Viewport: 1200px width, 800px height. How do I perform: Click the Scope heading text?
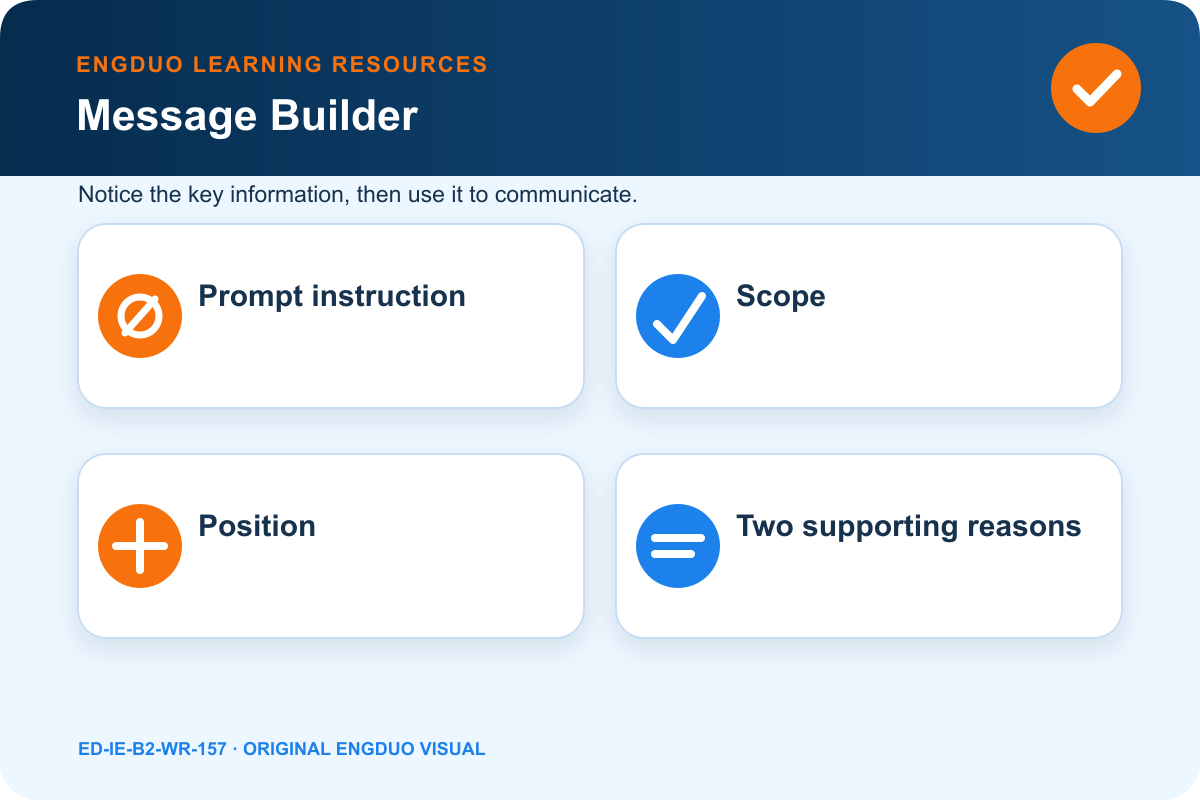click(781, 296)
